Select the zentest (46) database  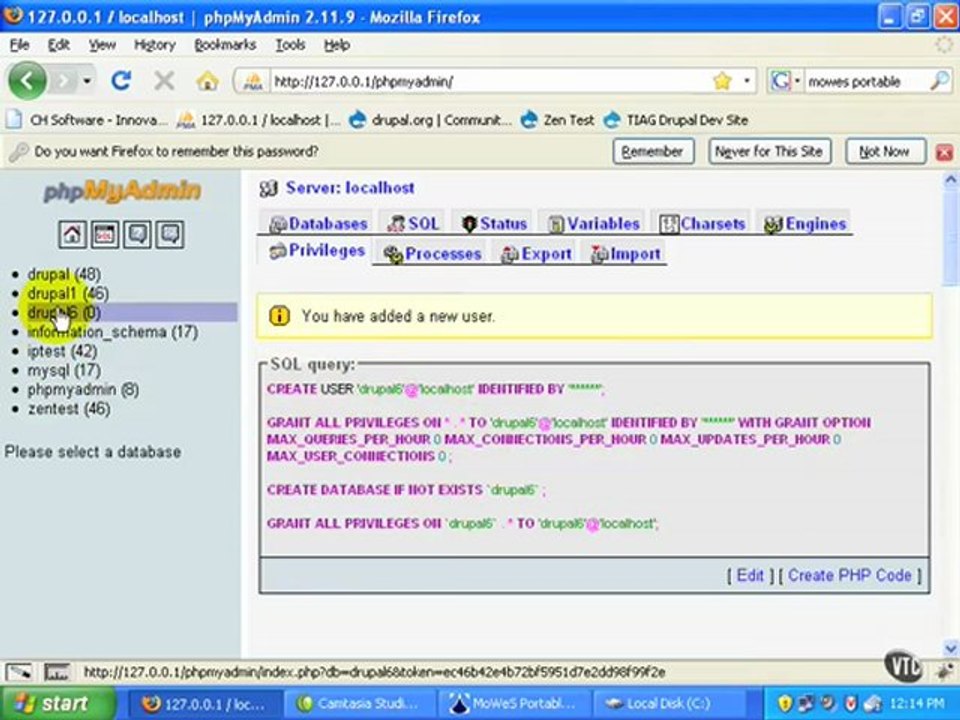tap(69, 408)
